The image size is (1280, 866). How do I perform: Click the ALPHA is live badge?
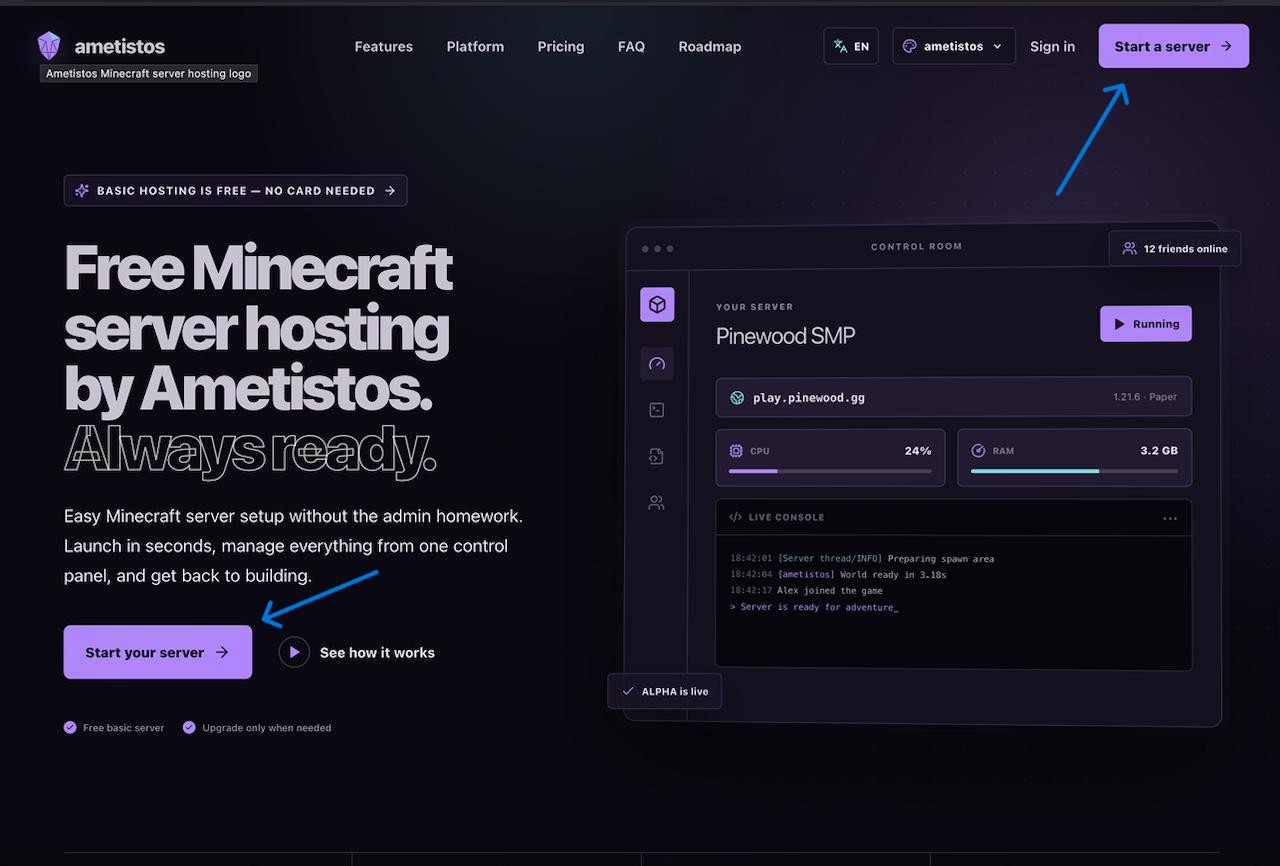[665, 691]
